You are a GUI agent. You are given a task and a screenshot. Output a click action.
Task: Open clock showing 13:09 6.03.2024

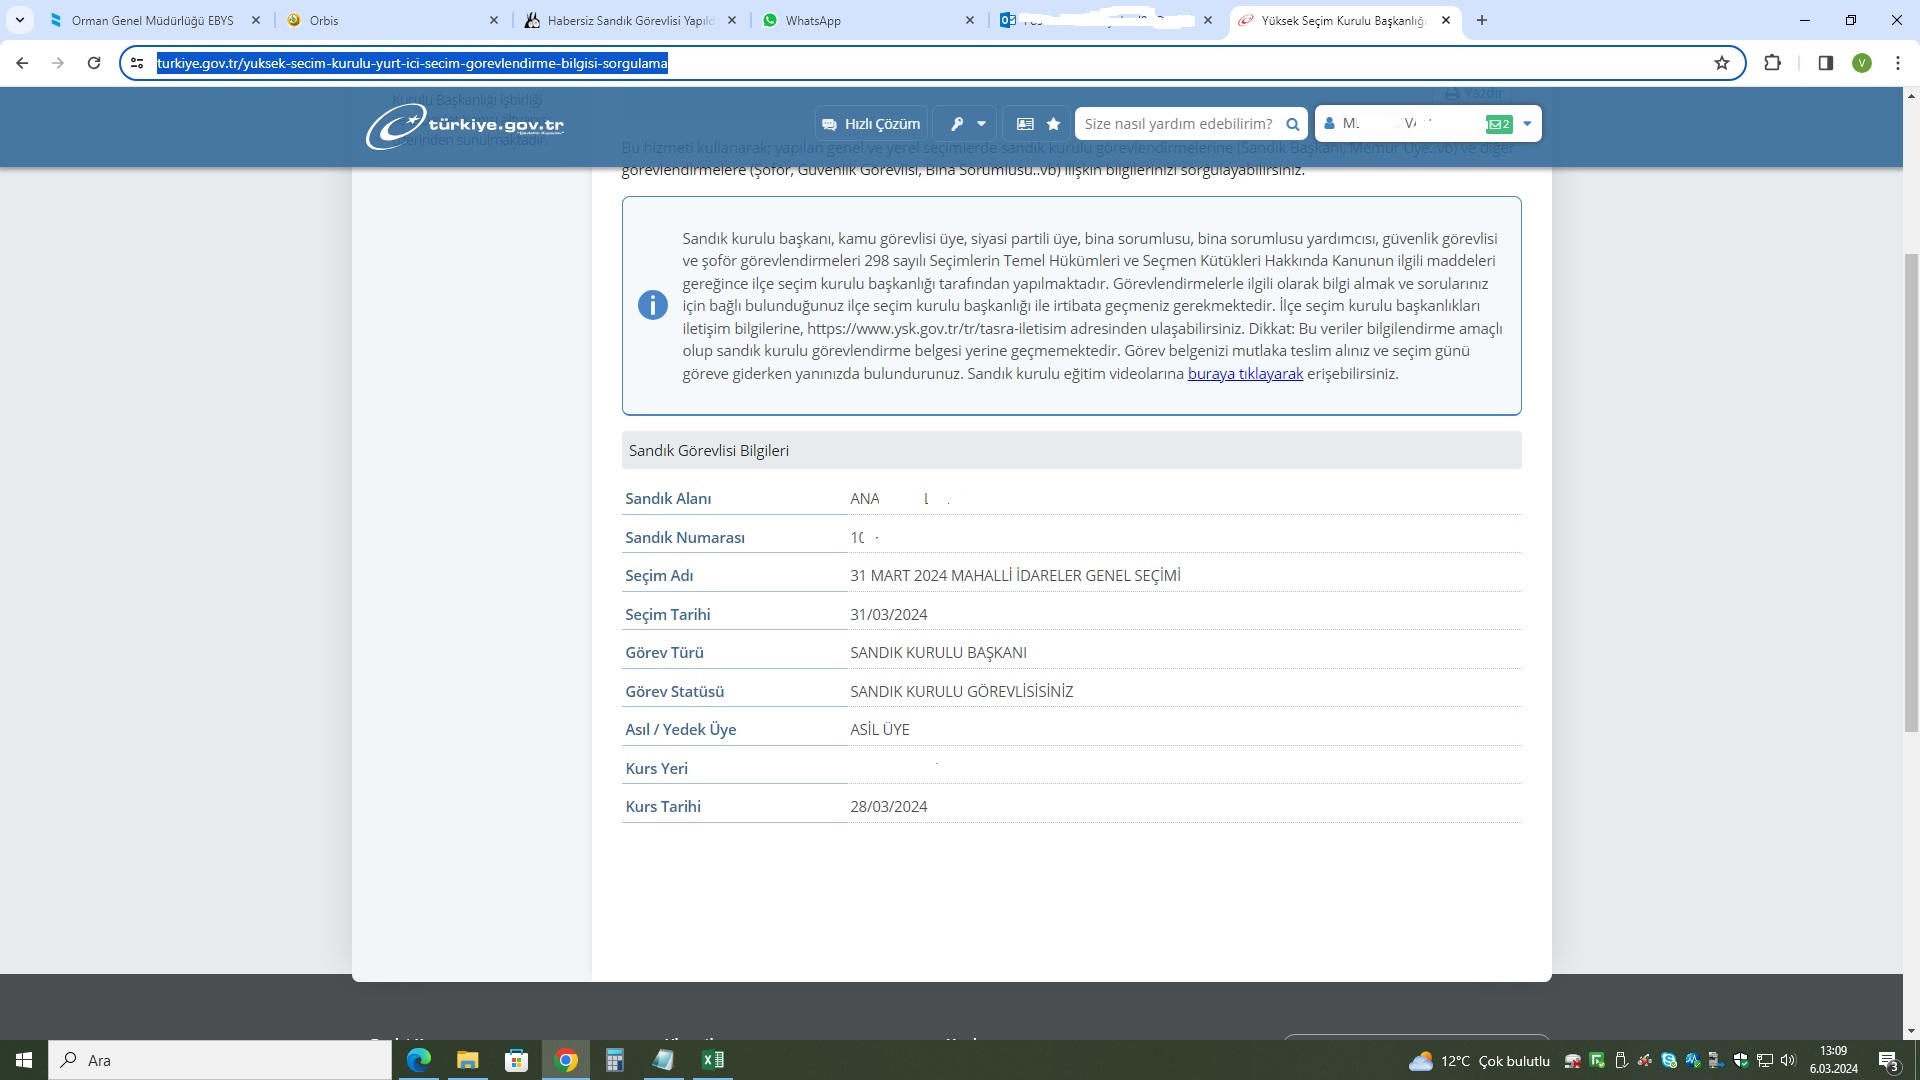(1833, 1060)
